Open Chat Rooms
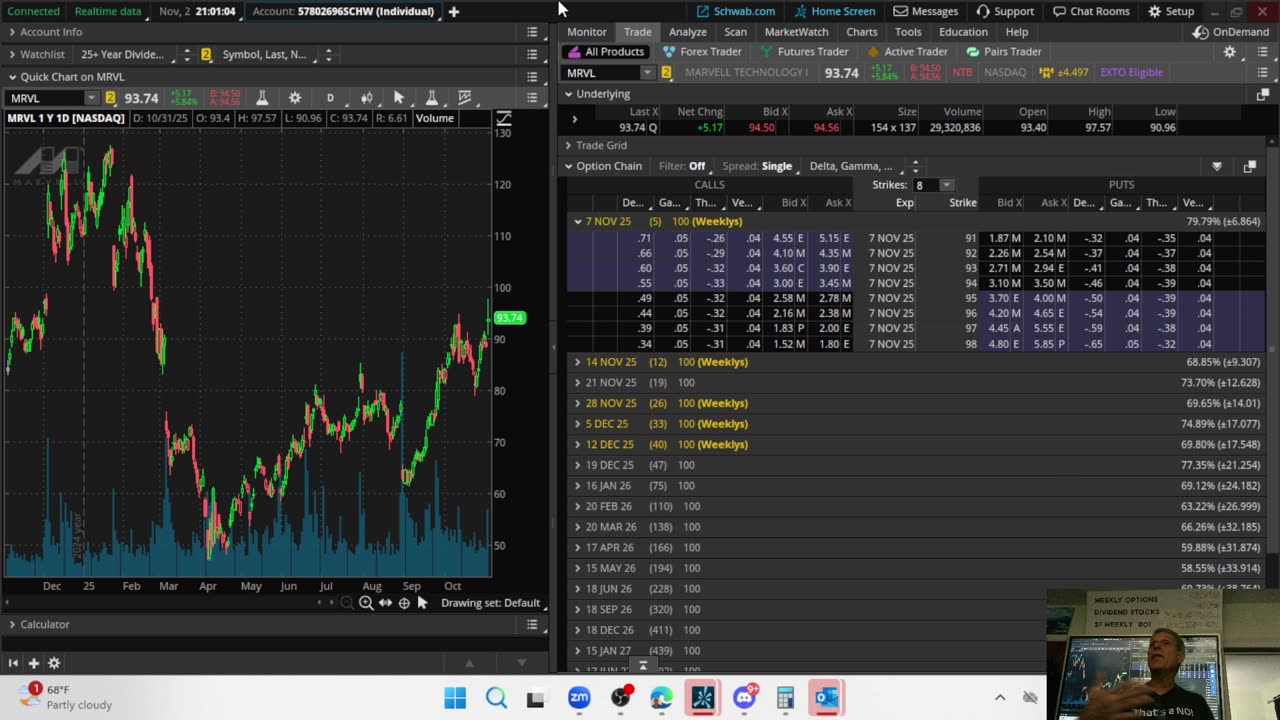Screen dimensions: 1280x720 (x=1091, y=11)
